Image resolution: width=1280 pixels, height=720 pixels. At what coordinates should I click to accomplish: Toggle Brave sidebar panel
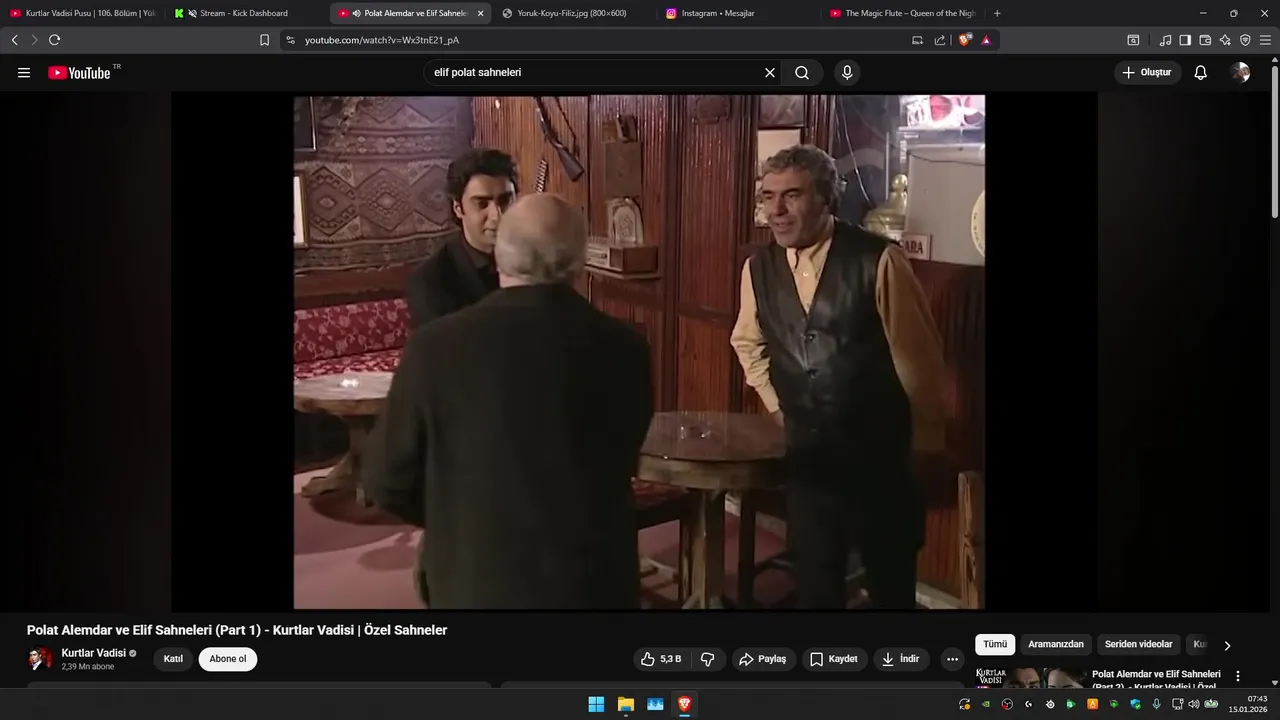1185,40
